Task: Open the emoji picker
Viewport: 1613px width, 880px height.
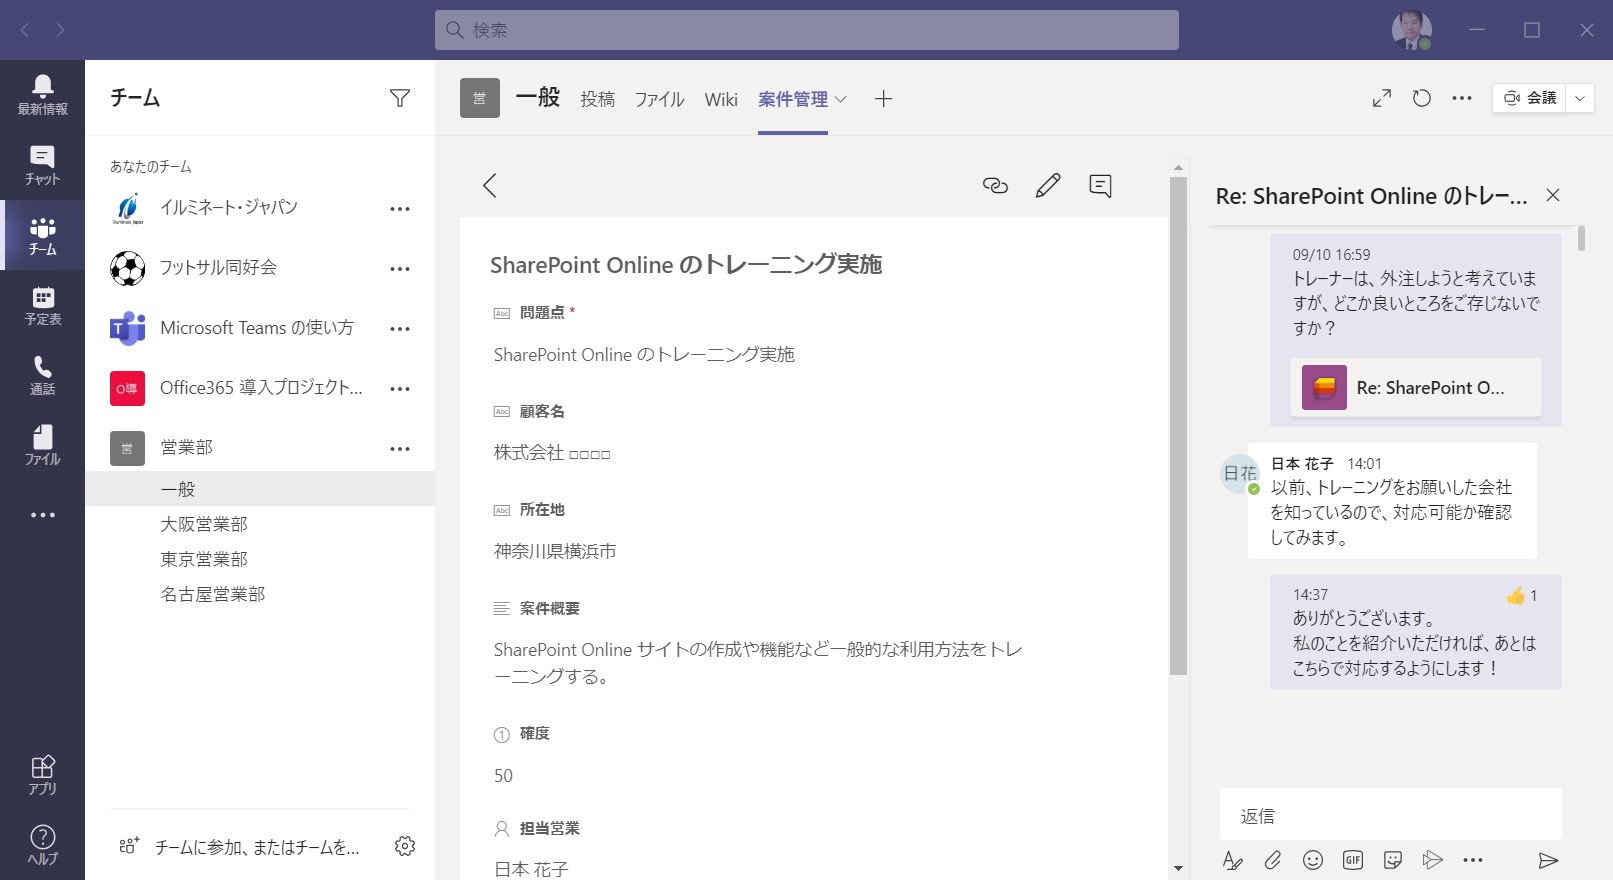Action: [x=1313, y=860]
